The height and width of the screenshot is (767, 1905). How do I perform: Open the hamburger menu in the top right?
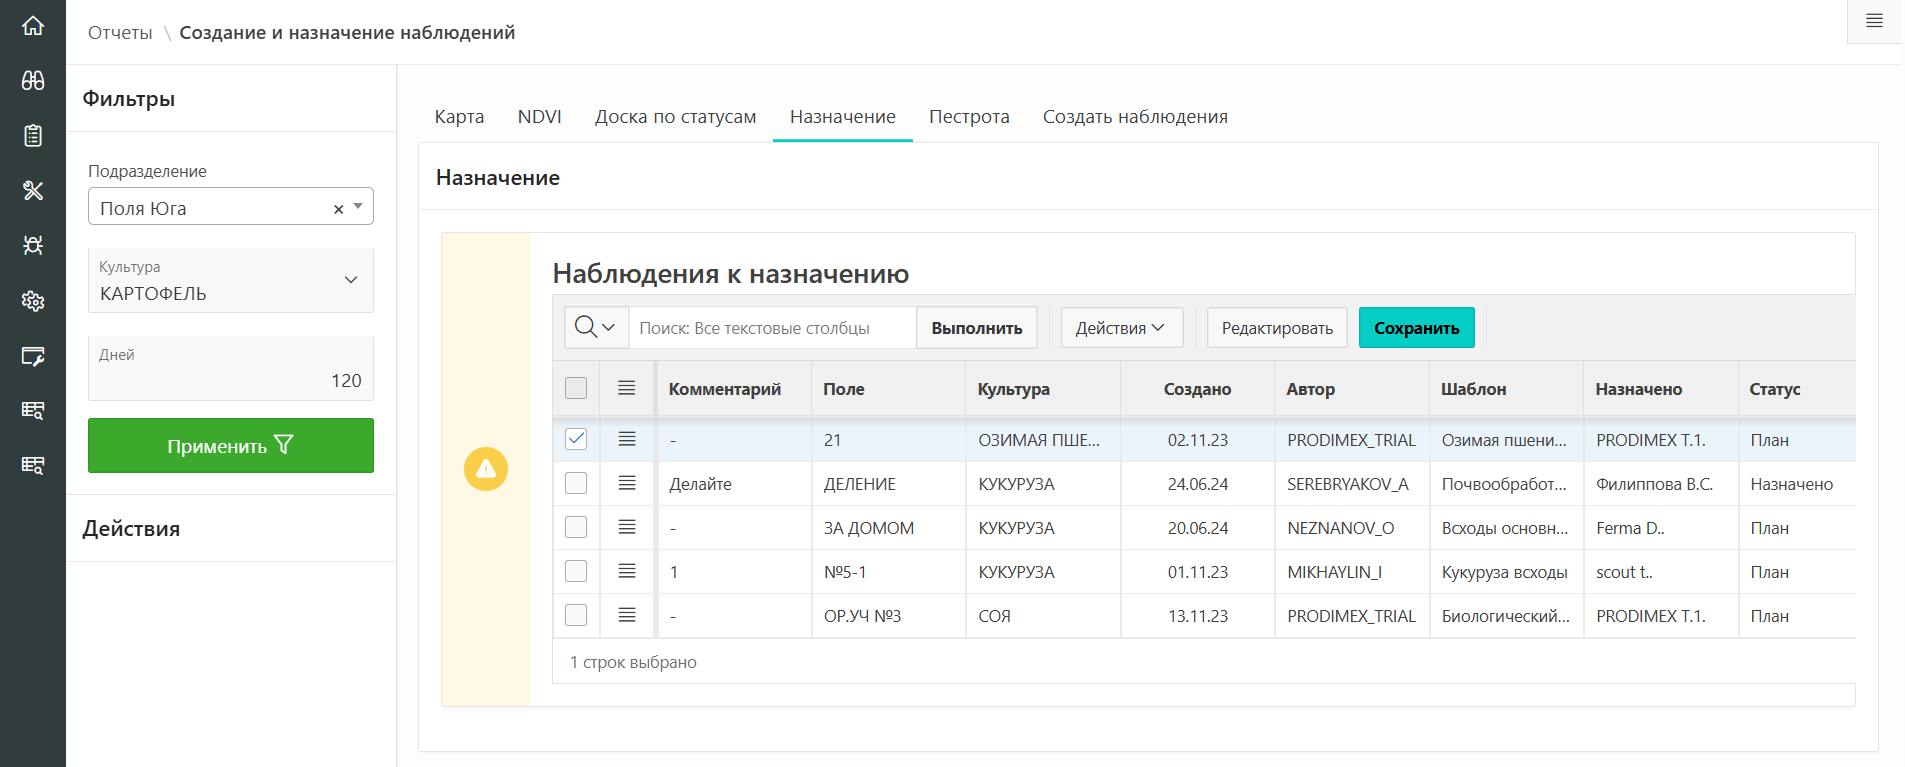click(1874, 21)
